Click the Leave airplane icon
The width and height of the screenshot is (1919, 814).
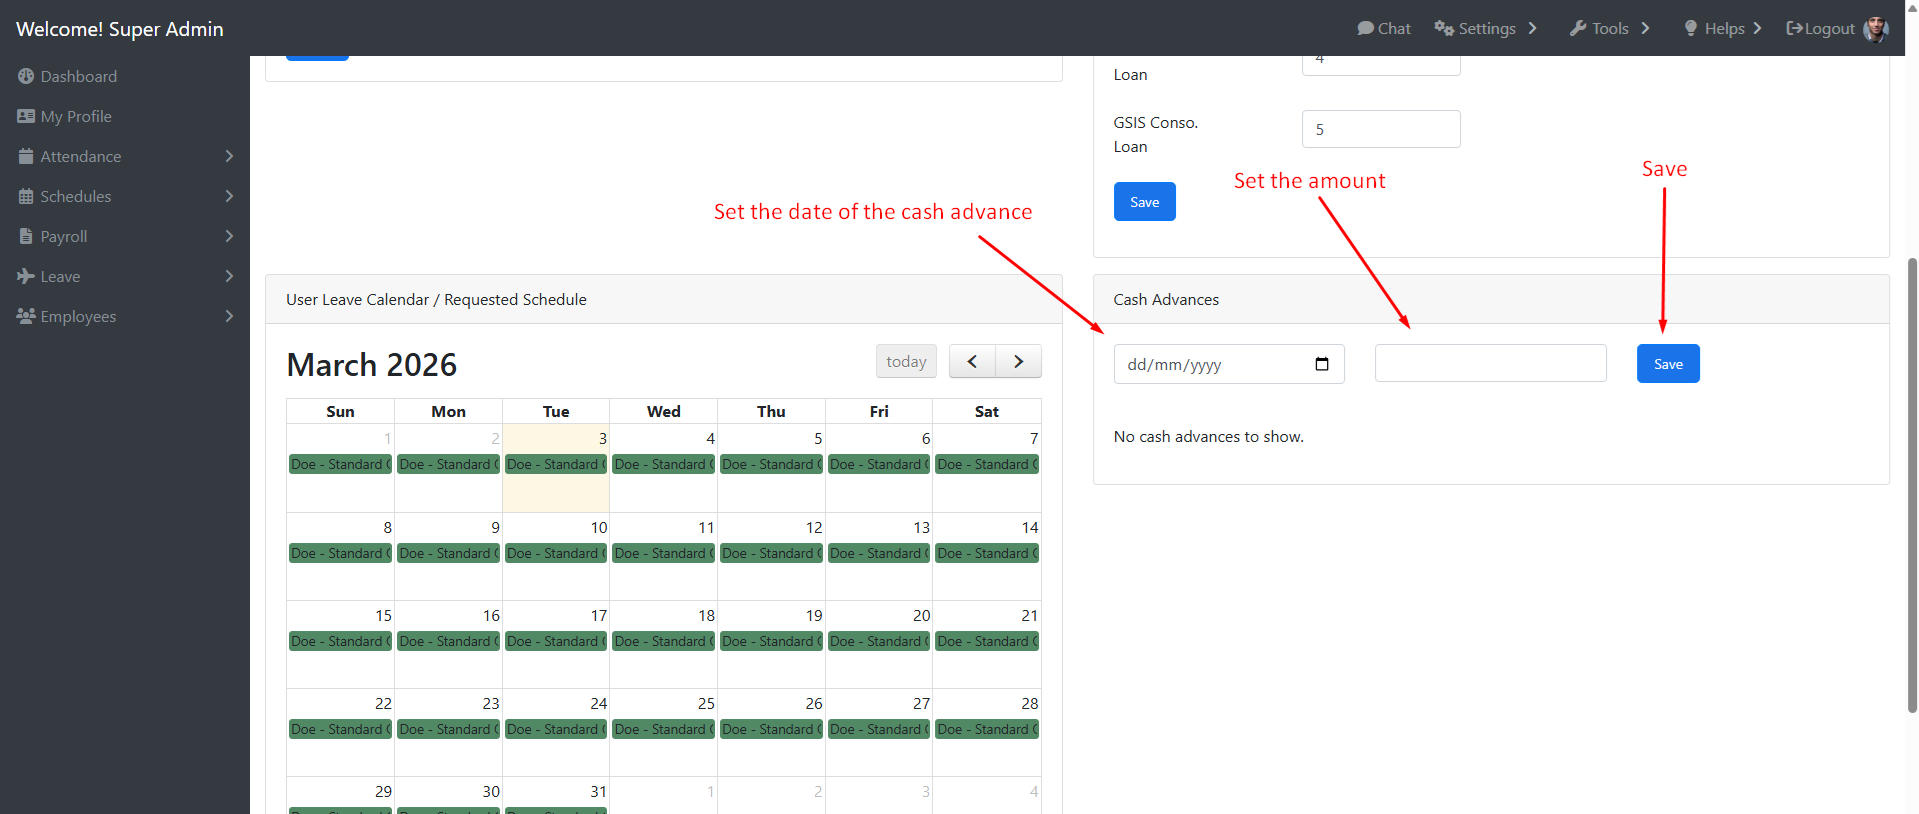click(26, 277)
